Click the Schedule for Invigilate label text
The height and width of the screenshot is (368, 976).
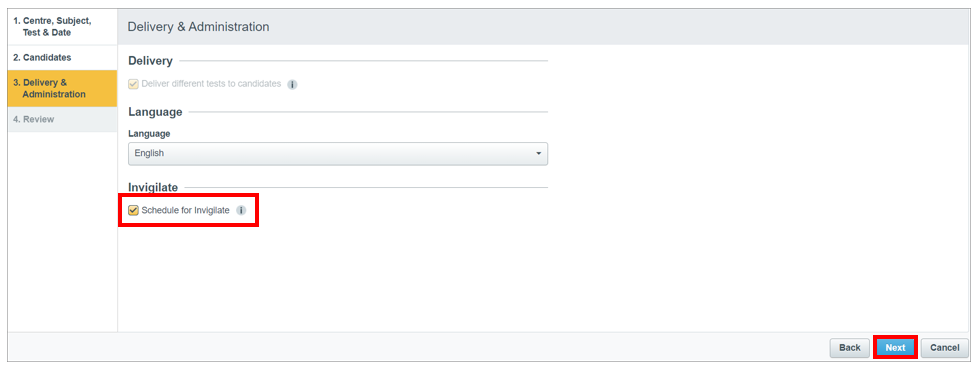[x=185, y=210]
